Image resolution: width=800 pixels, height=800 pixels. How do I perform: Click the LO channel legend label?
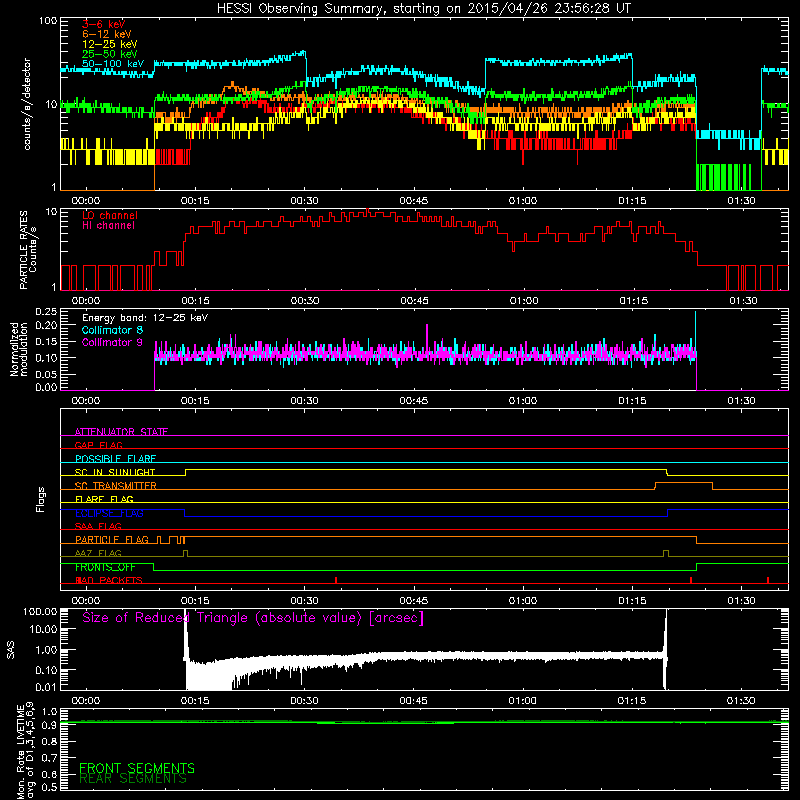[x=110, y=215]
